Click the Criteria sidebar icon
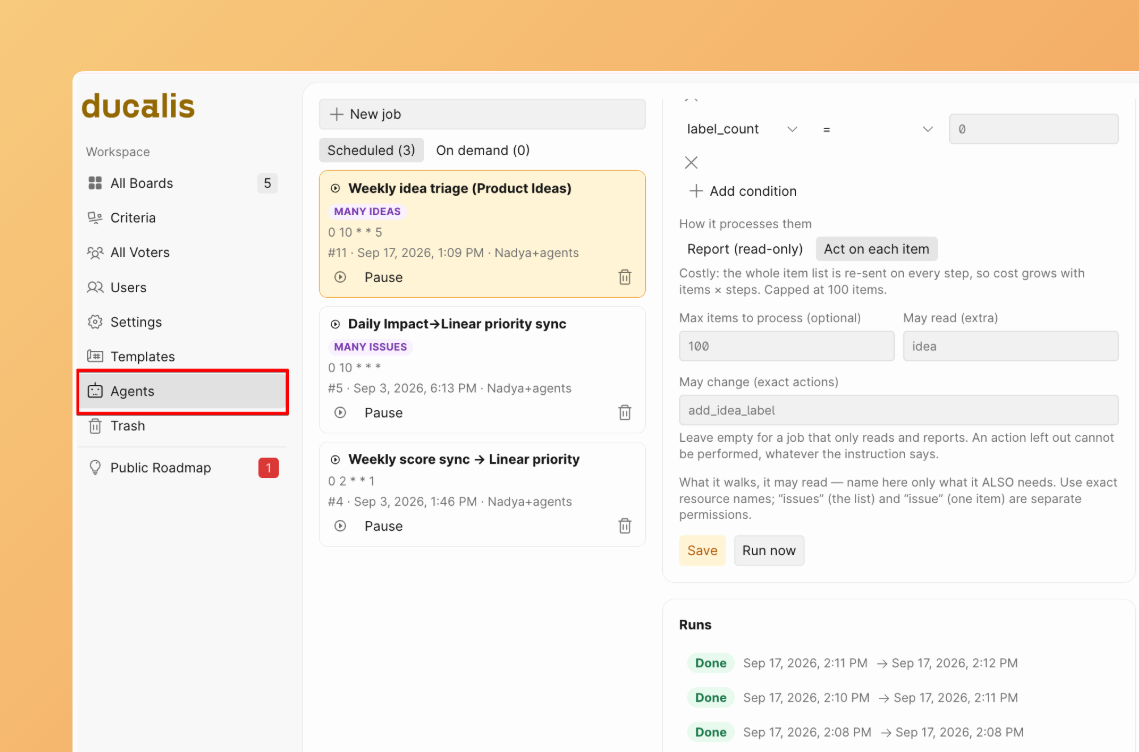The height and width of the screenshot is (752, 1139). 95,218
